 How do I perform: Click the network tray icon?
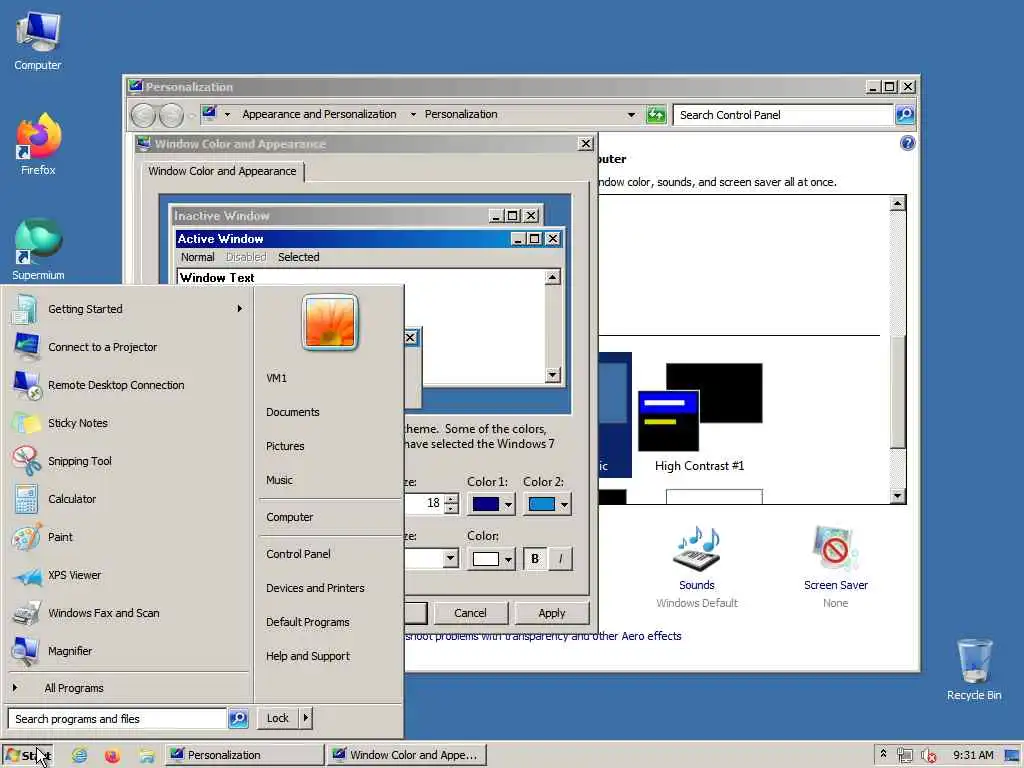[904, 756]
